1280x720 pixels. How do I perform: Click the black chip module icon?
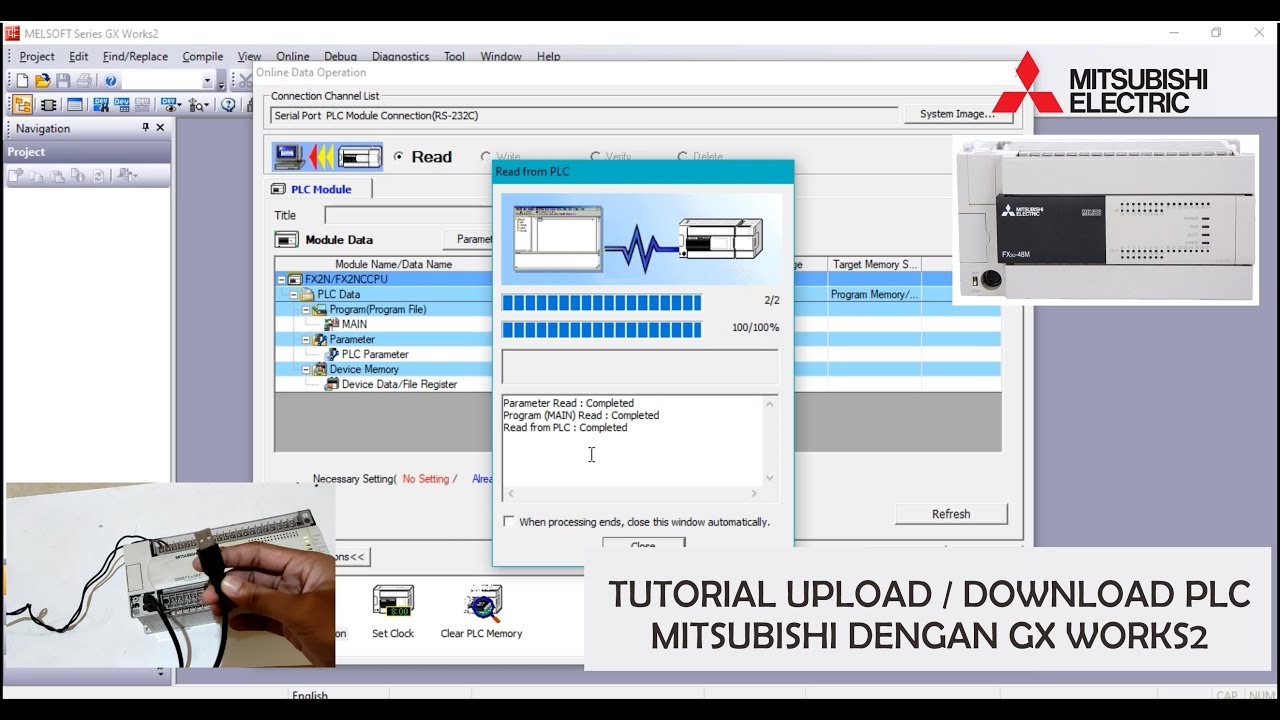click(48, 105)
